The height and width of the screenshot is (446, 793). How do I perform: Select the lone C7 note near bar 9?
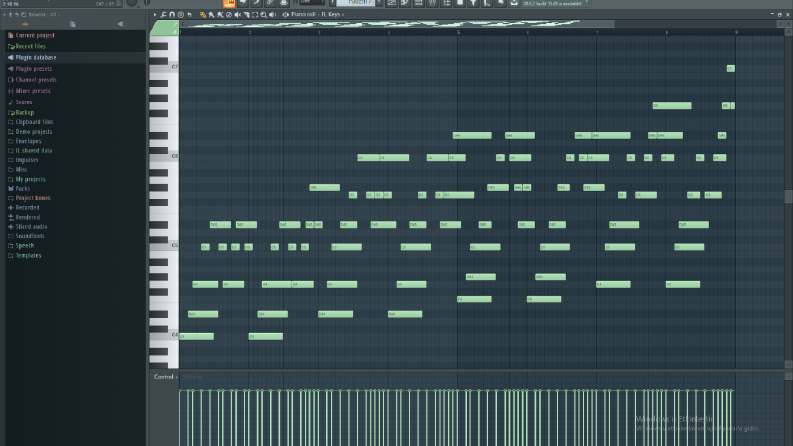click(730, 68)
